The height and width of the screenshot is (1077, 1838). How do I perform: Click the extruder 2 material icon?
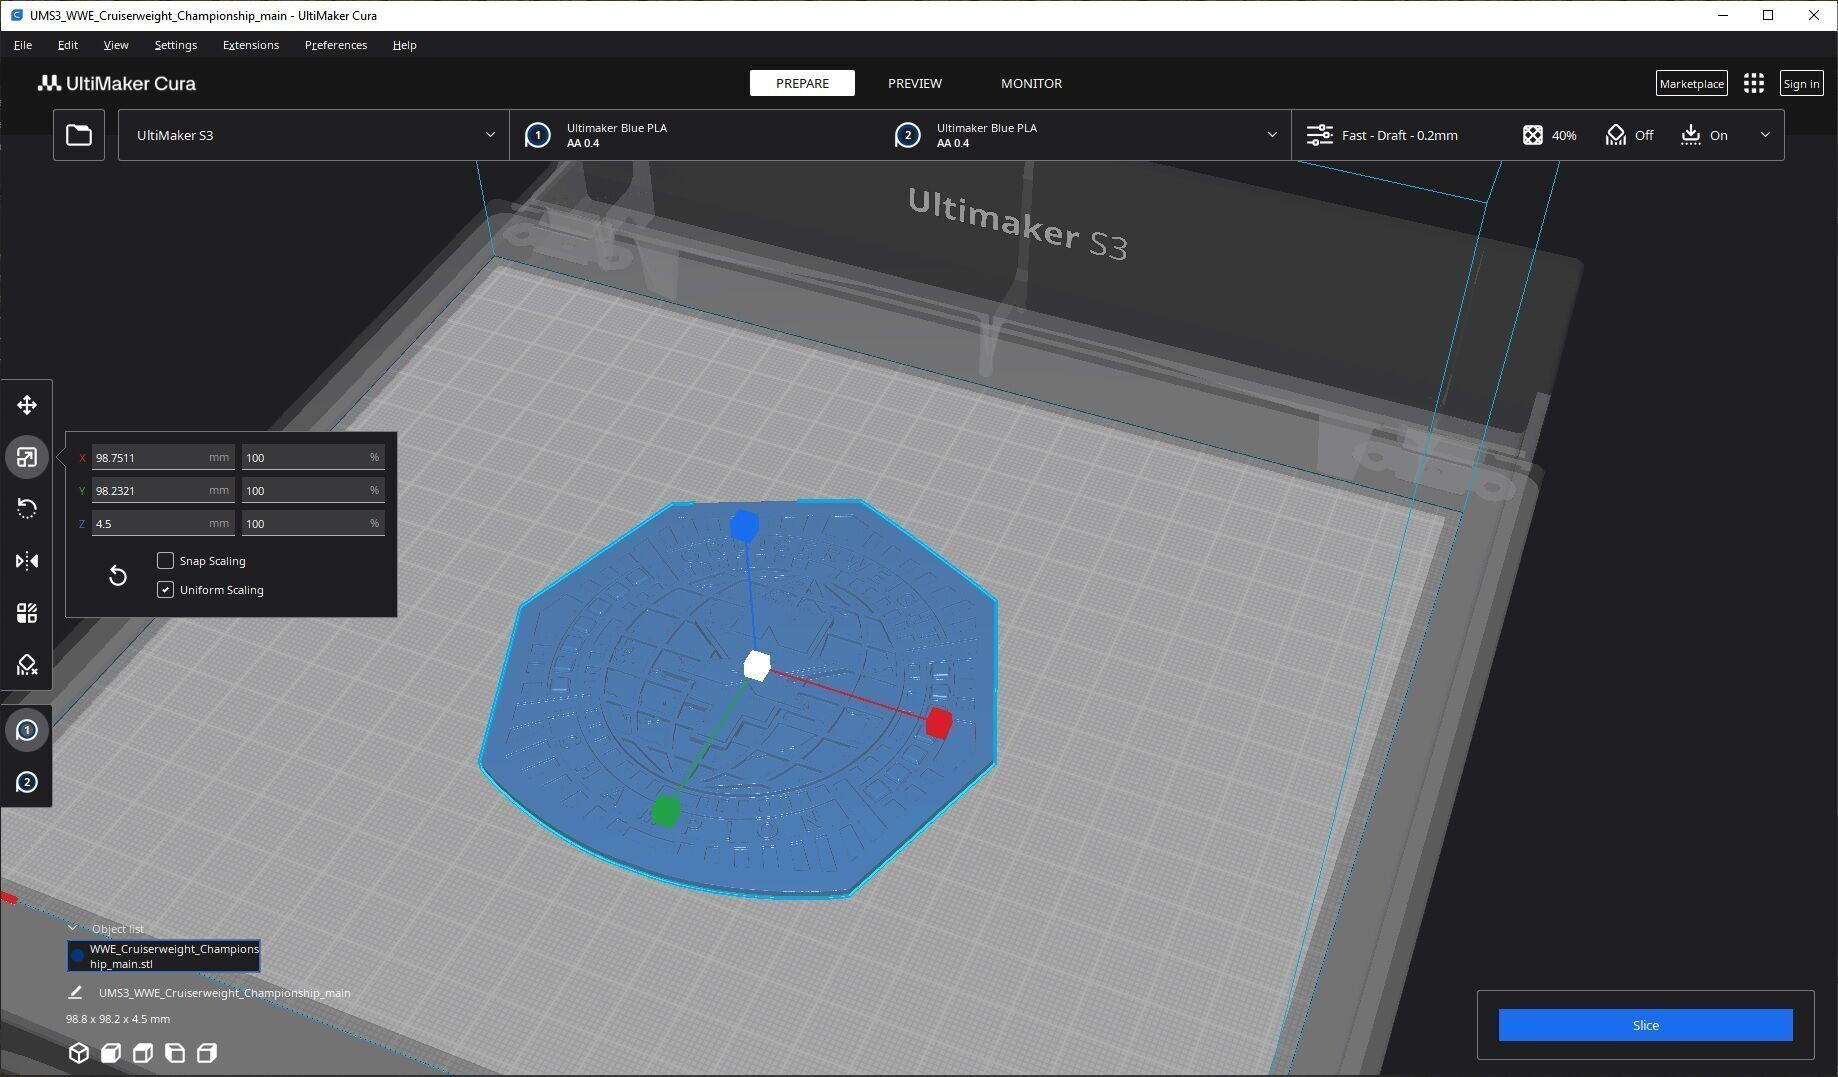click(908, 135)
